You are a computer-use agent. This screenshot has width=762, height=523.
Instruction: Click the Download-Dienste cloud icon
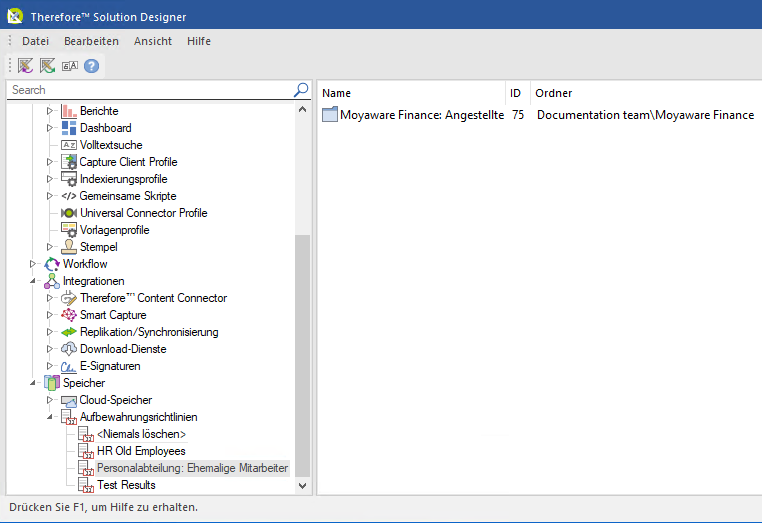69,349
